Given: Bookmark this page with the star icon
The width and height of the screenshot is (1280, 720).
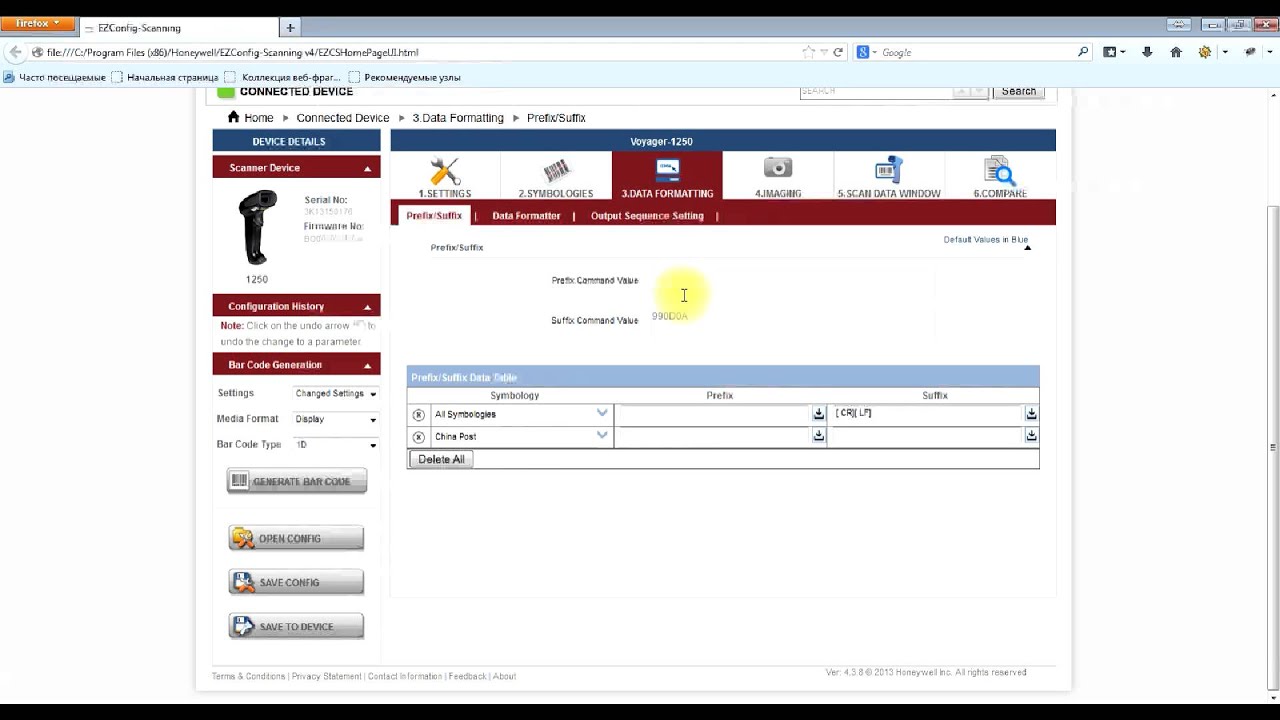Looking at the screenshot, I should tap(808, 52).
